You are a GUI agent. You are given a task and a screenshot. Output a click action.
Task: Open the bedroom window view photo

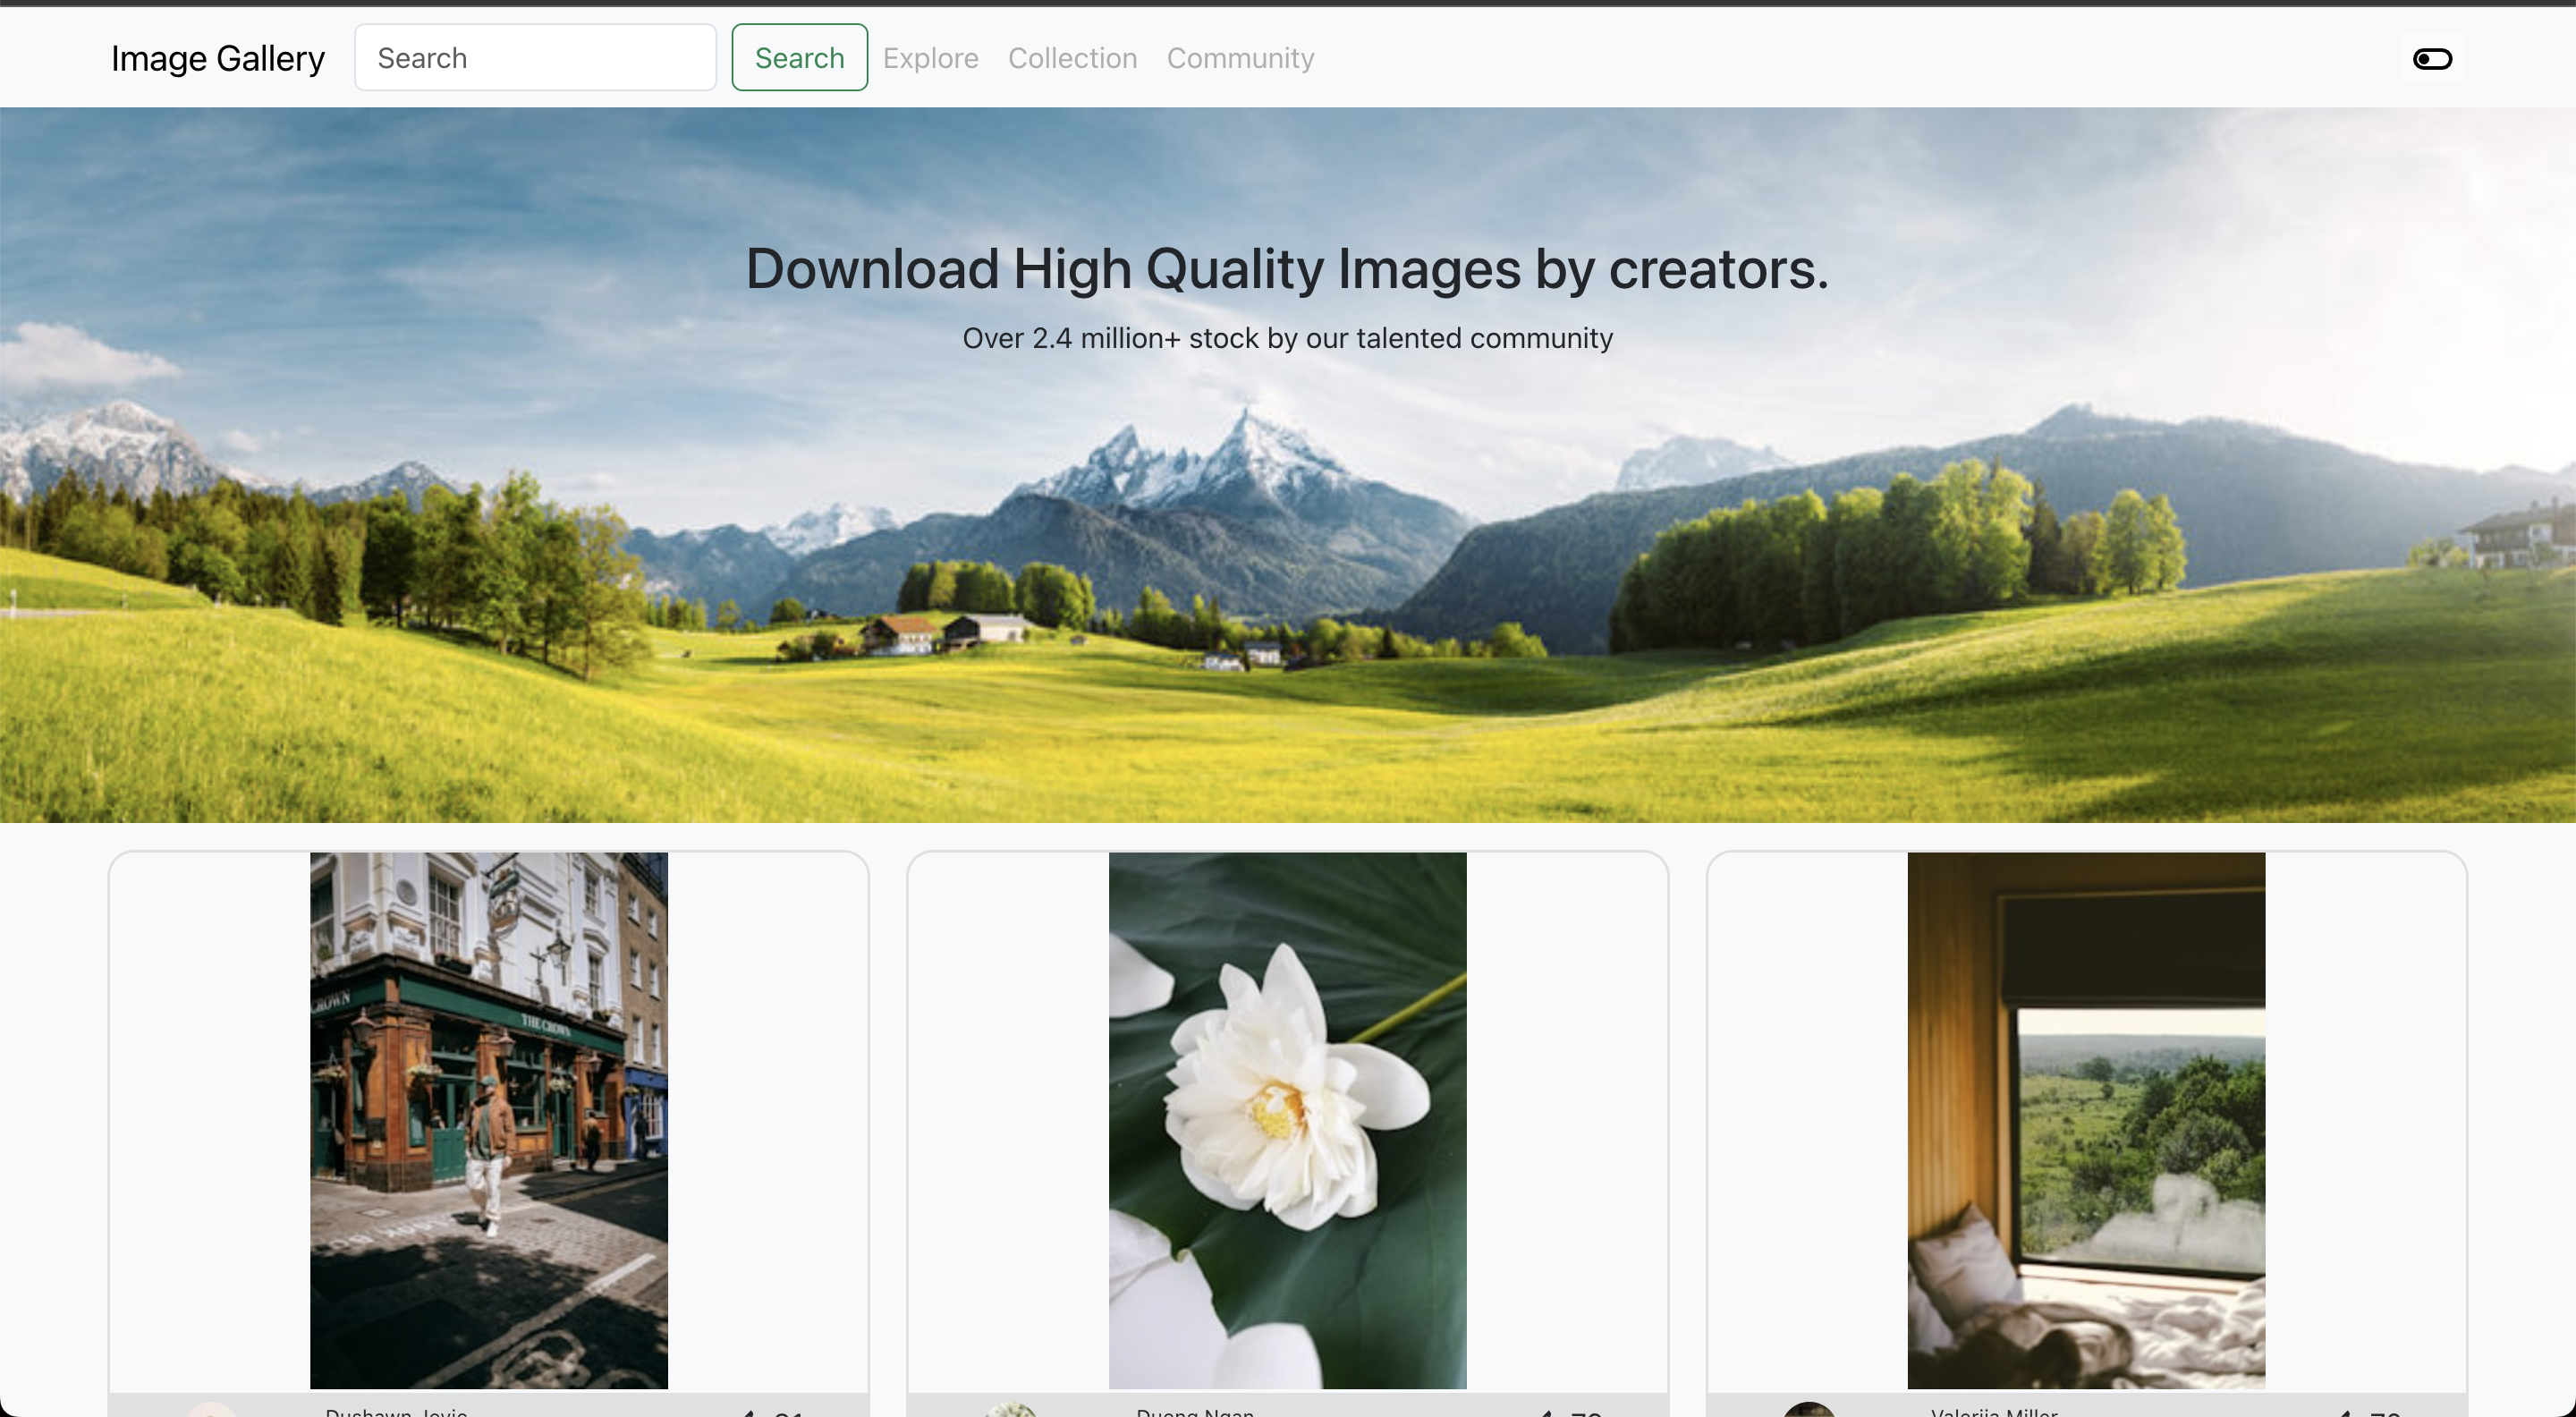pyautogui.click(x=2086, y=1120)
